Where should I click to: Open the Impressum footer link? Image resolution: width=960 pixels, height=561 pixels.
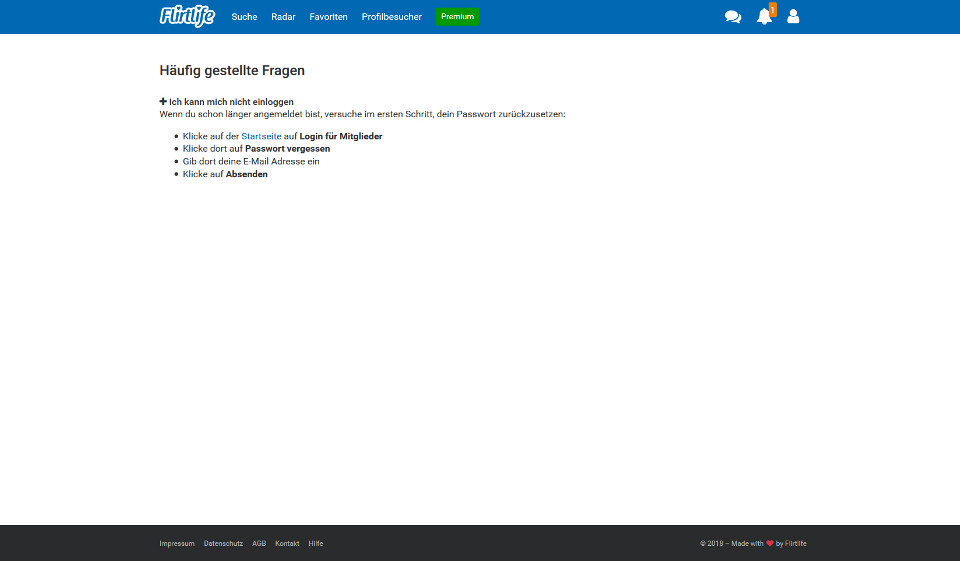[177, 544]
